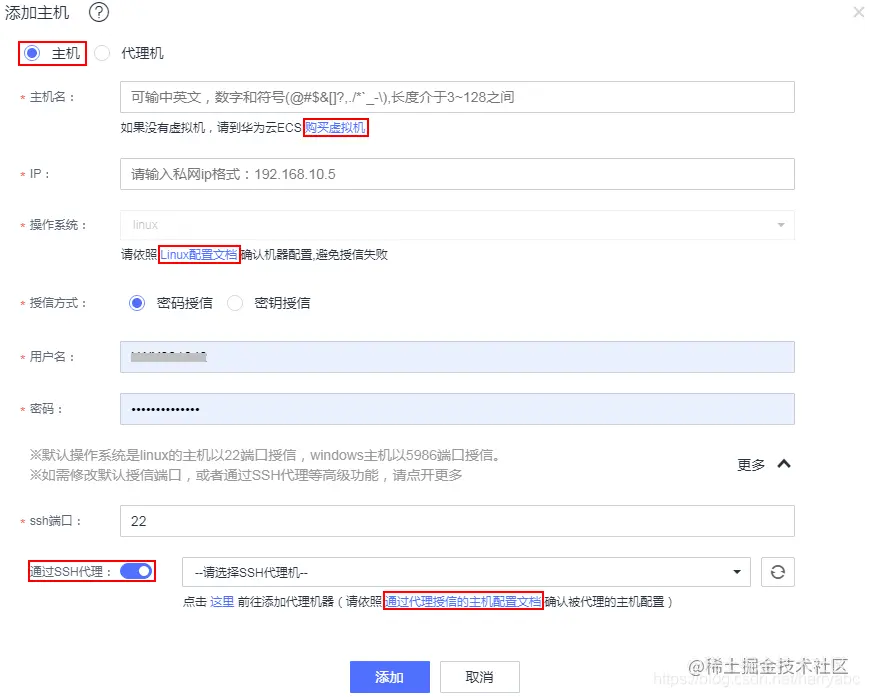Click the 添加 button
Viewport: 869px width, 697px height.
click(389, 677)
